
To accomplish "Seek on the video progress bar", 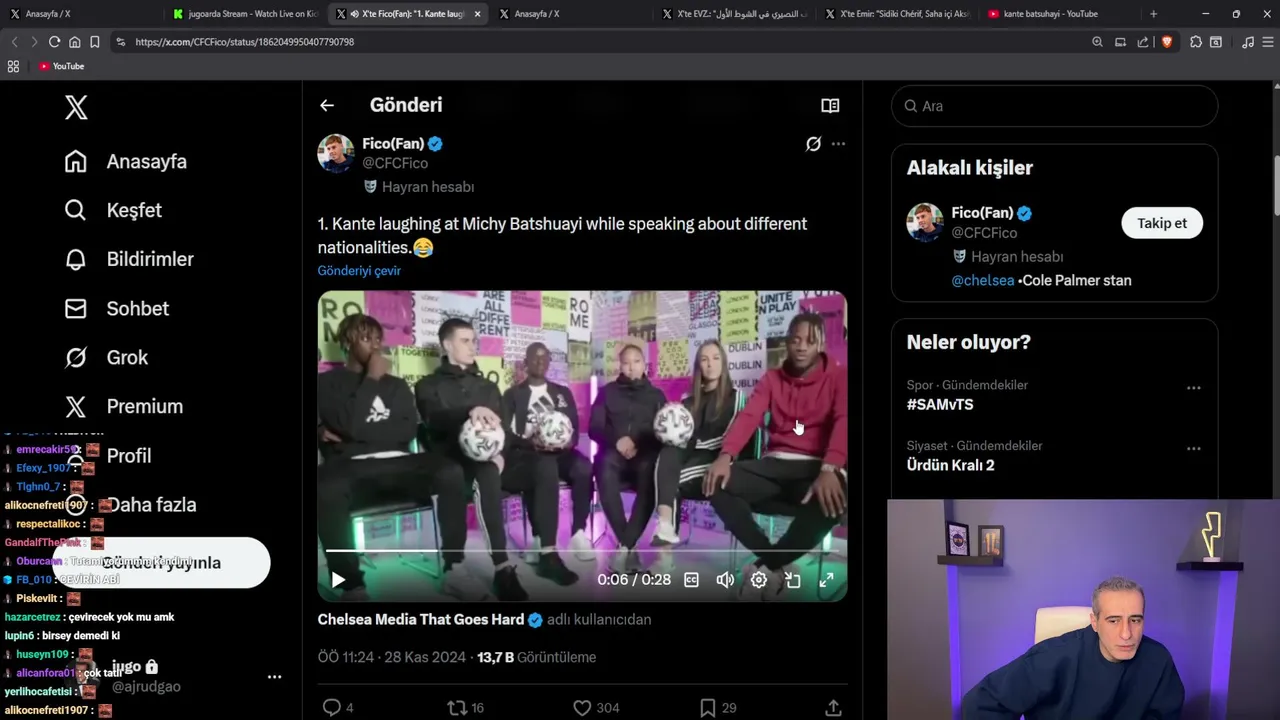I will pyautogui.click(x=582, y=550).
